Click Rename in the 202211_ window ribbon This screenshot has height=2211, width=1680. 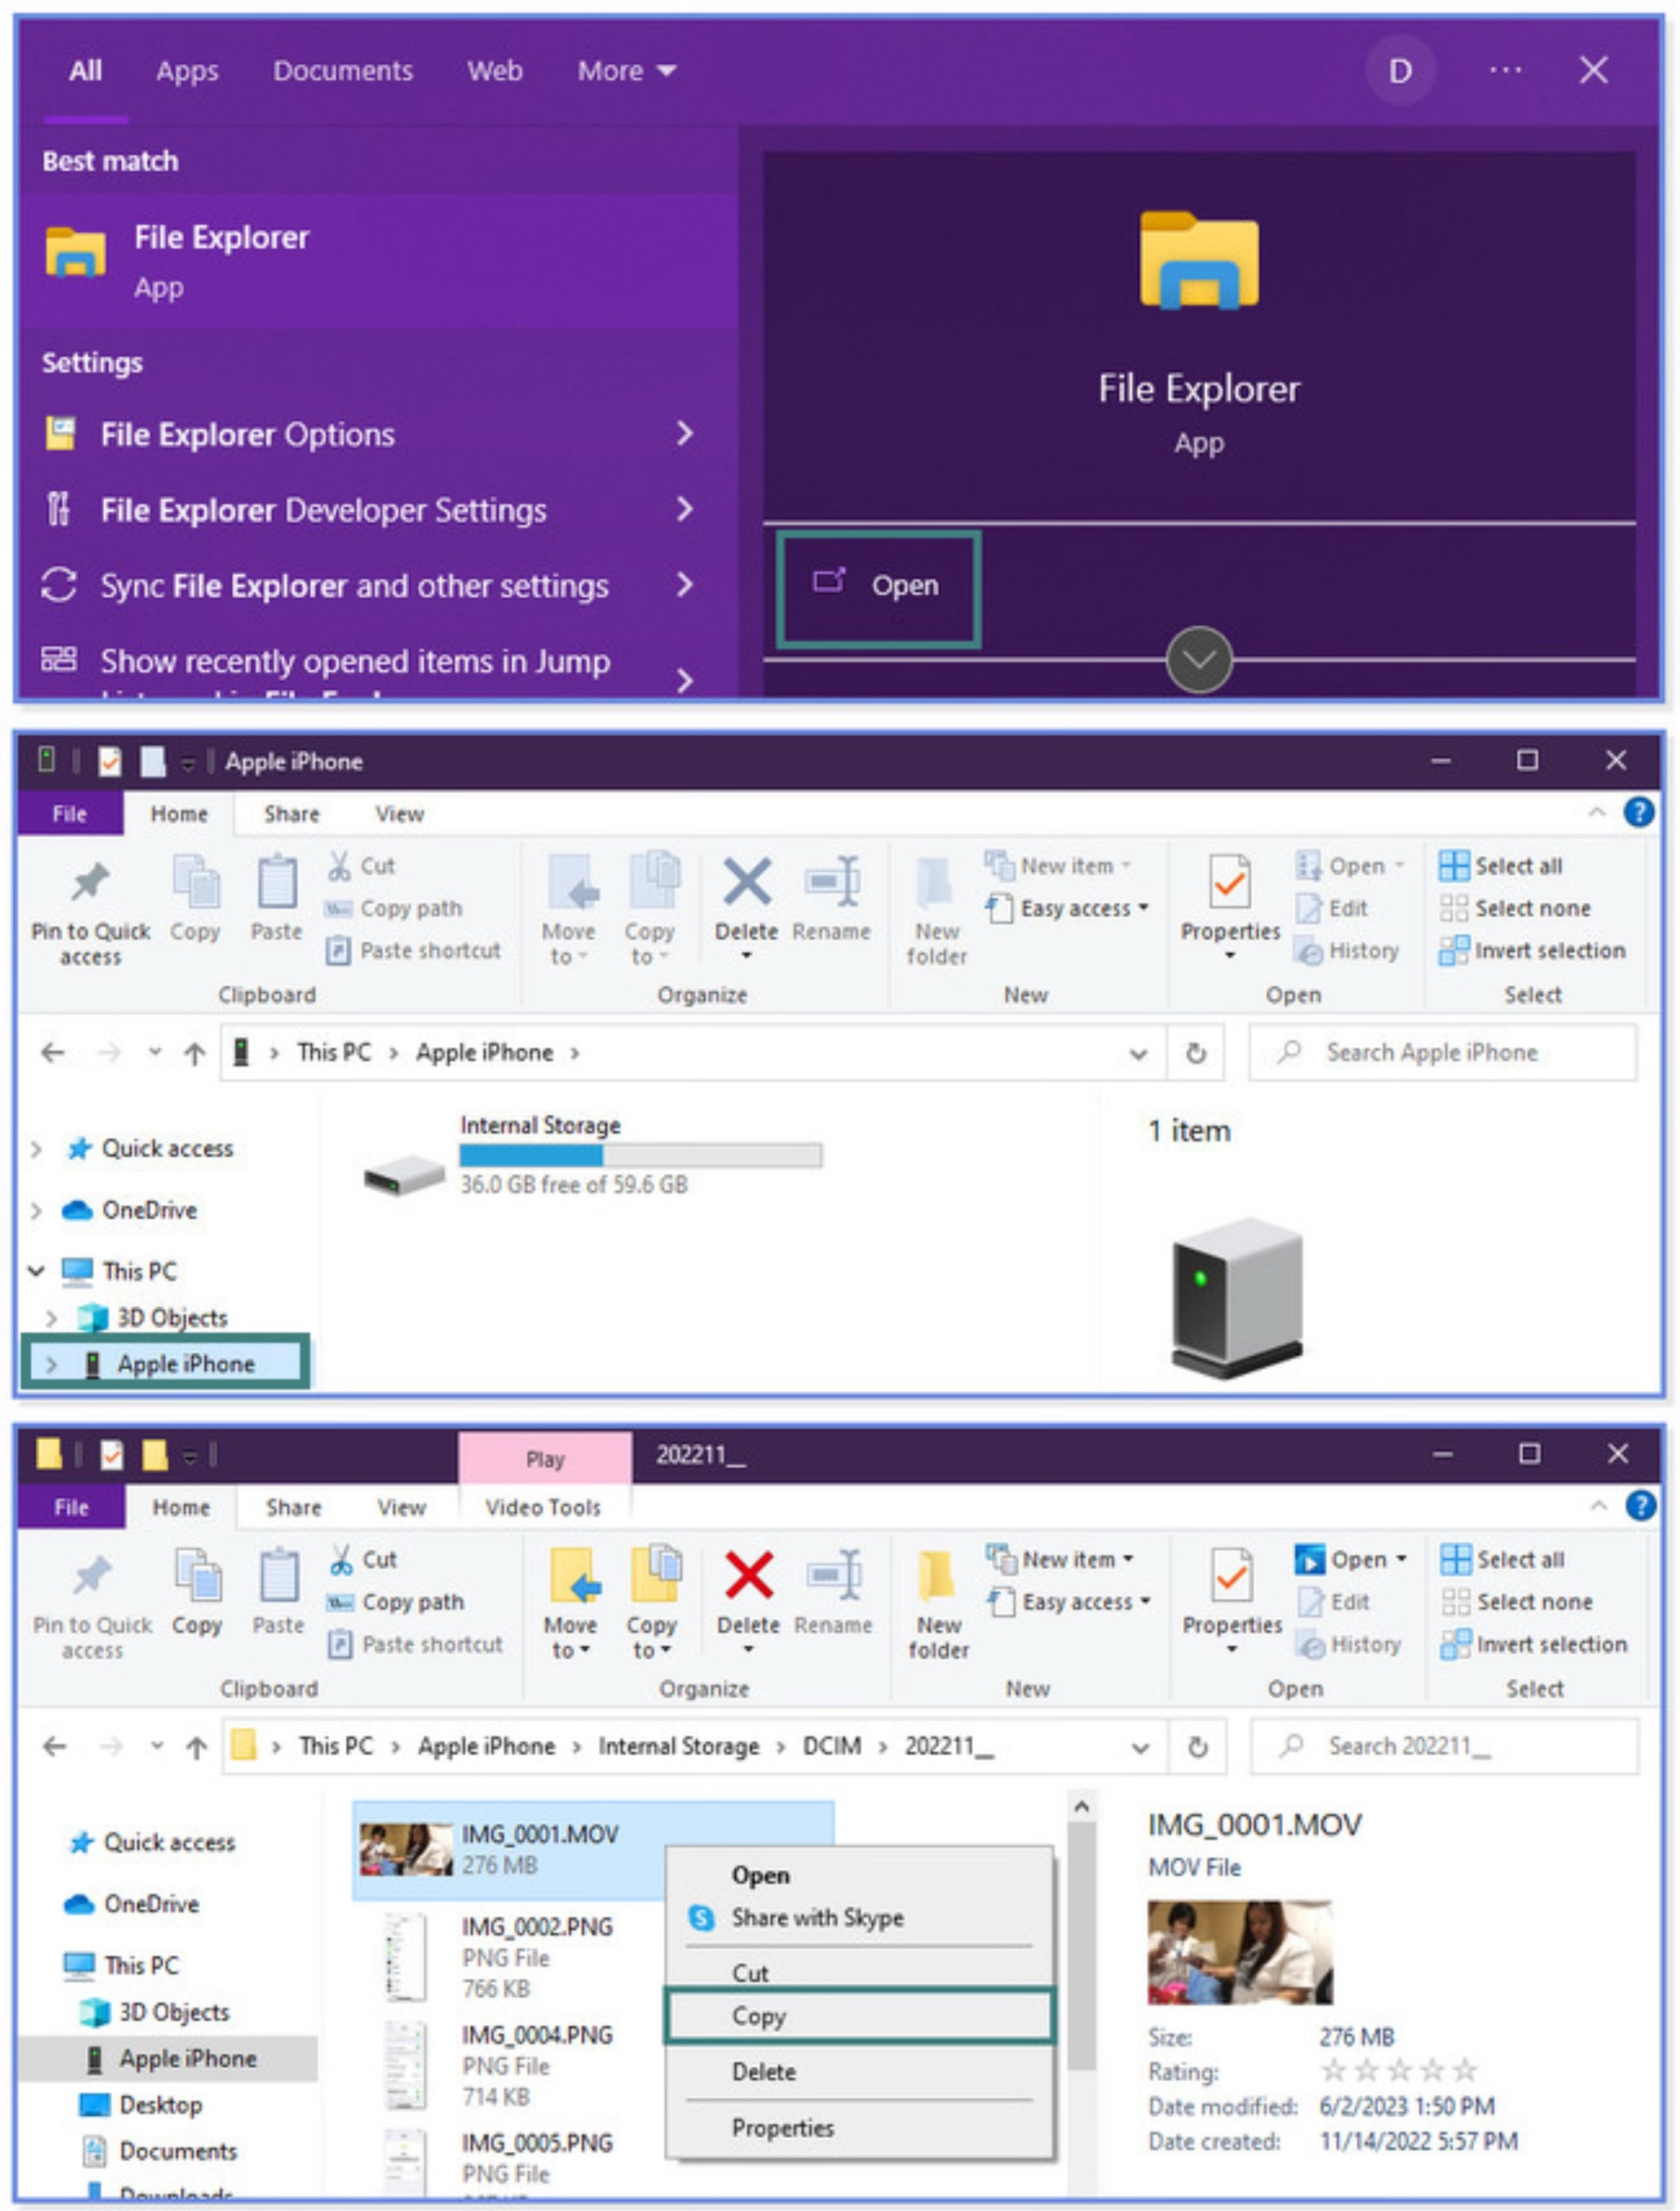pyautogui.click(x=833, y=1594)
